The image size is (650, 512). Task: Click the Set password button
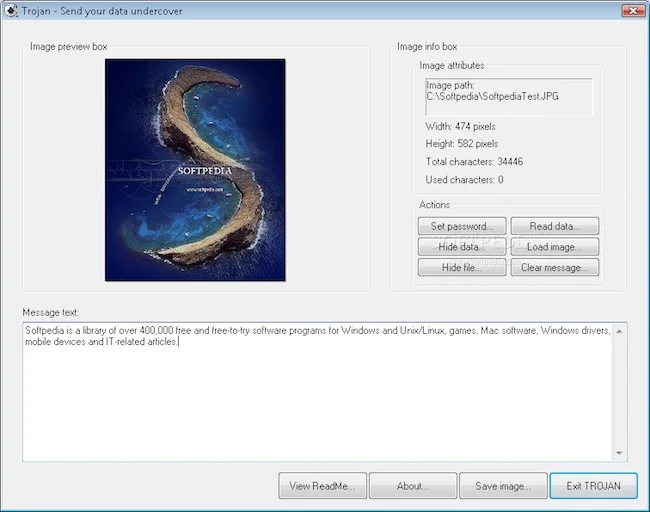tap(462, 226)
